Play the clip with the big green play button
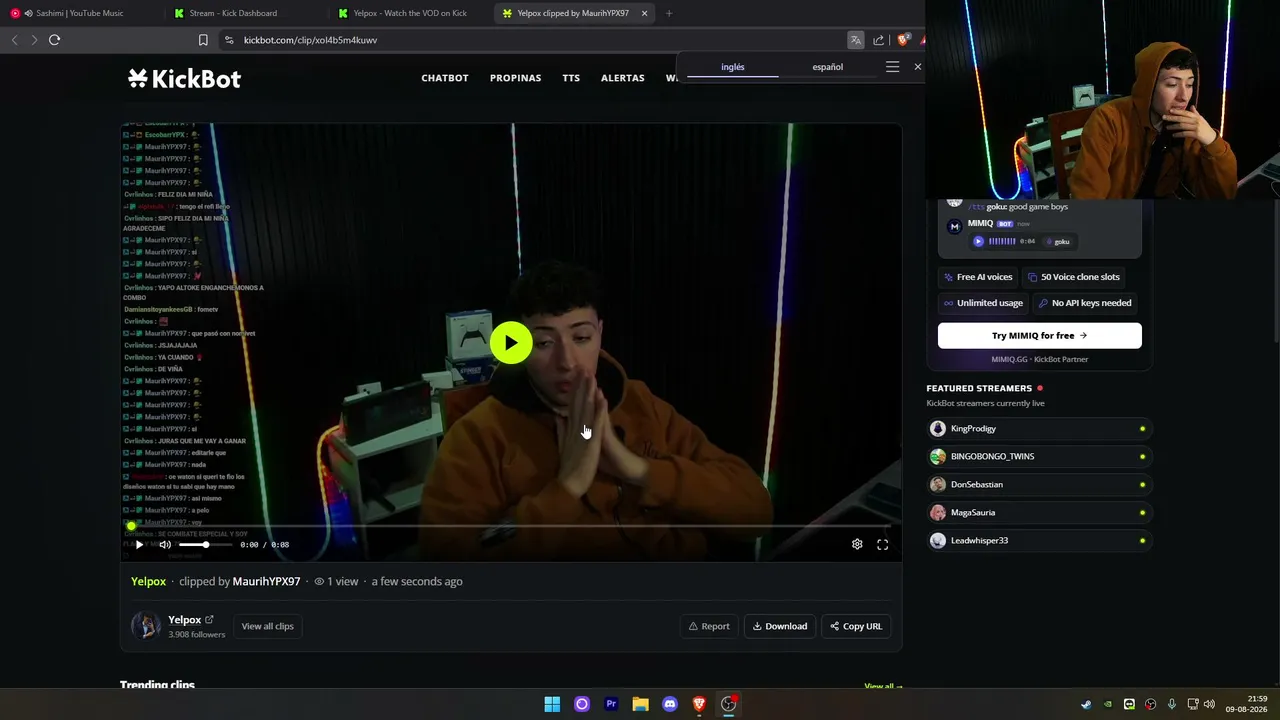1280x720 pixels. 511,343
